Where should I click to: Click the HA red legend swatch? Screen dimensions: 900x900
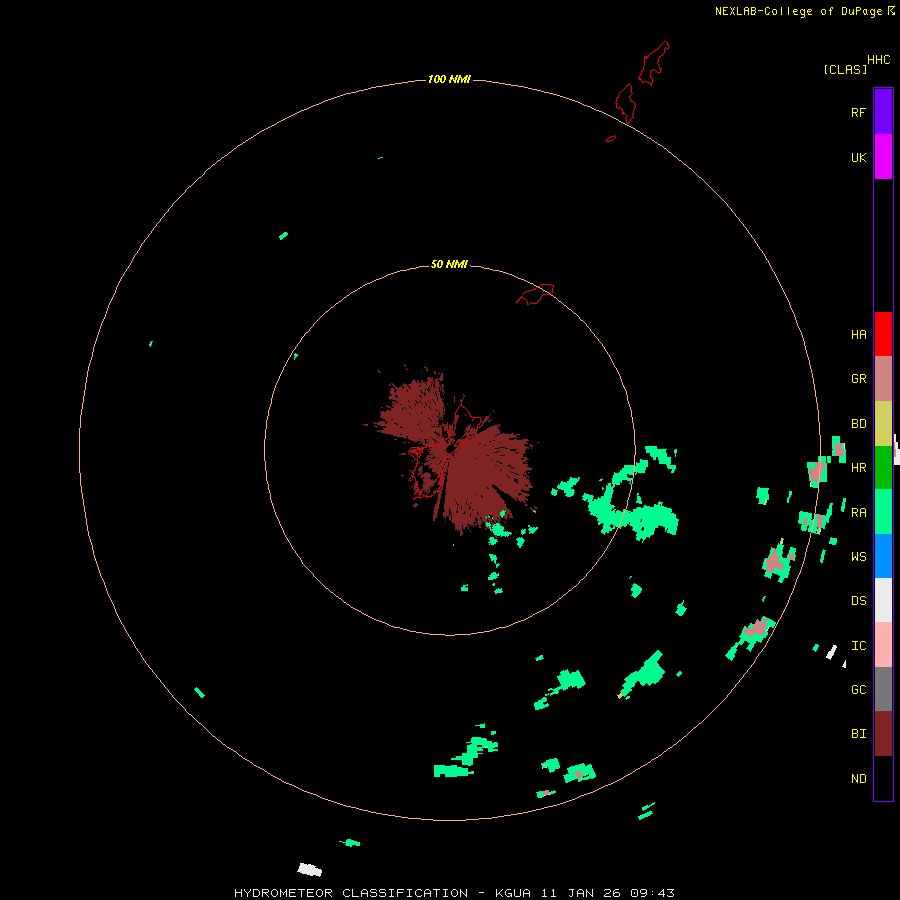(883, 334)
